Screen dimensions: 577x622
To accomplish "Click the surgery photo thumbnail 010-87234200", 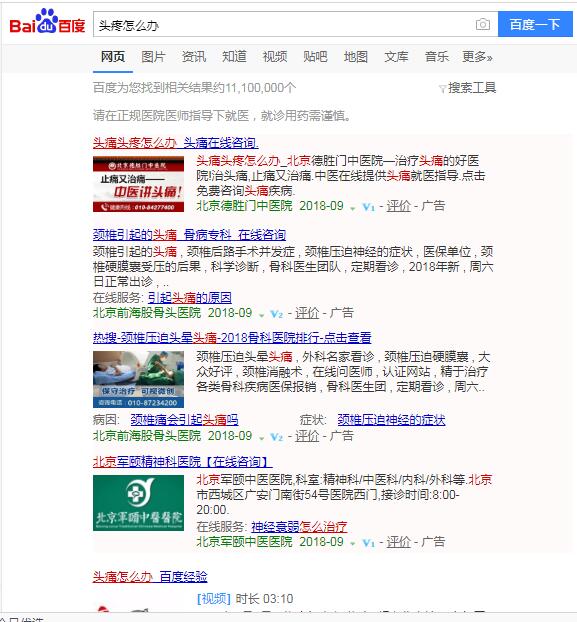I will pos(138,379).
